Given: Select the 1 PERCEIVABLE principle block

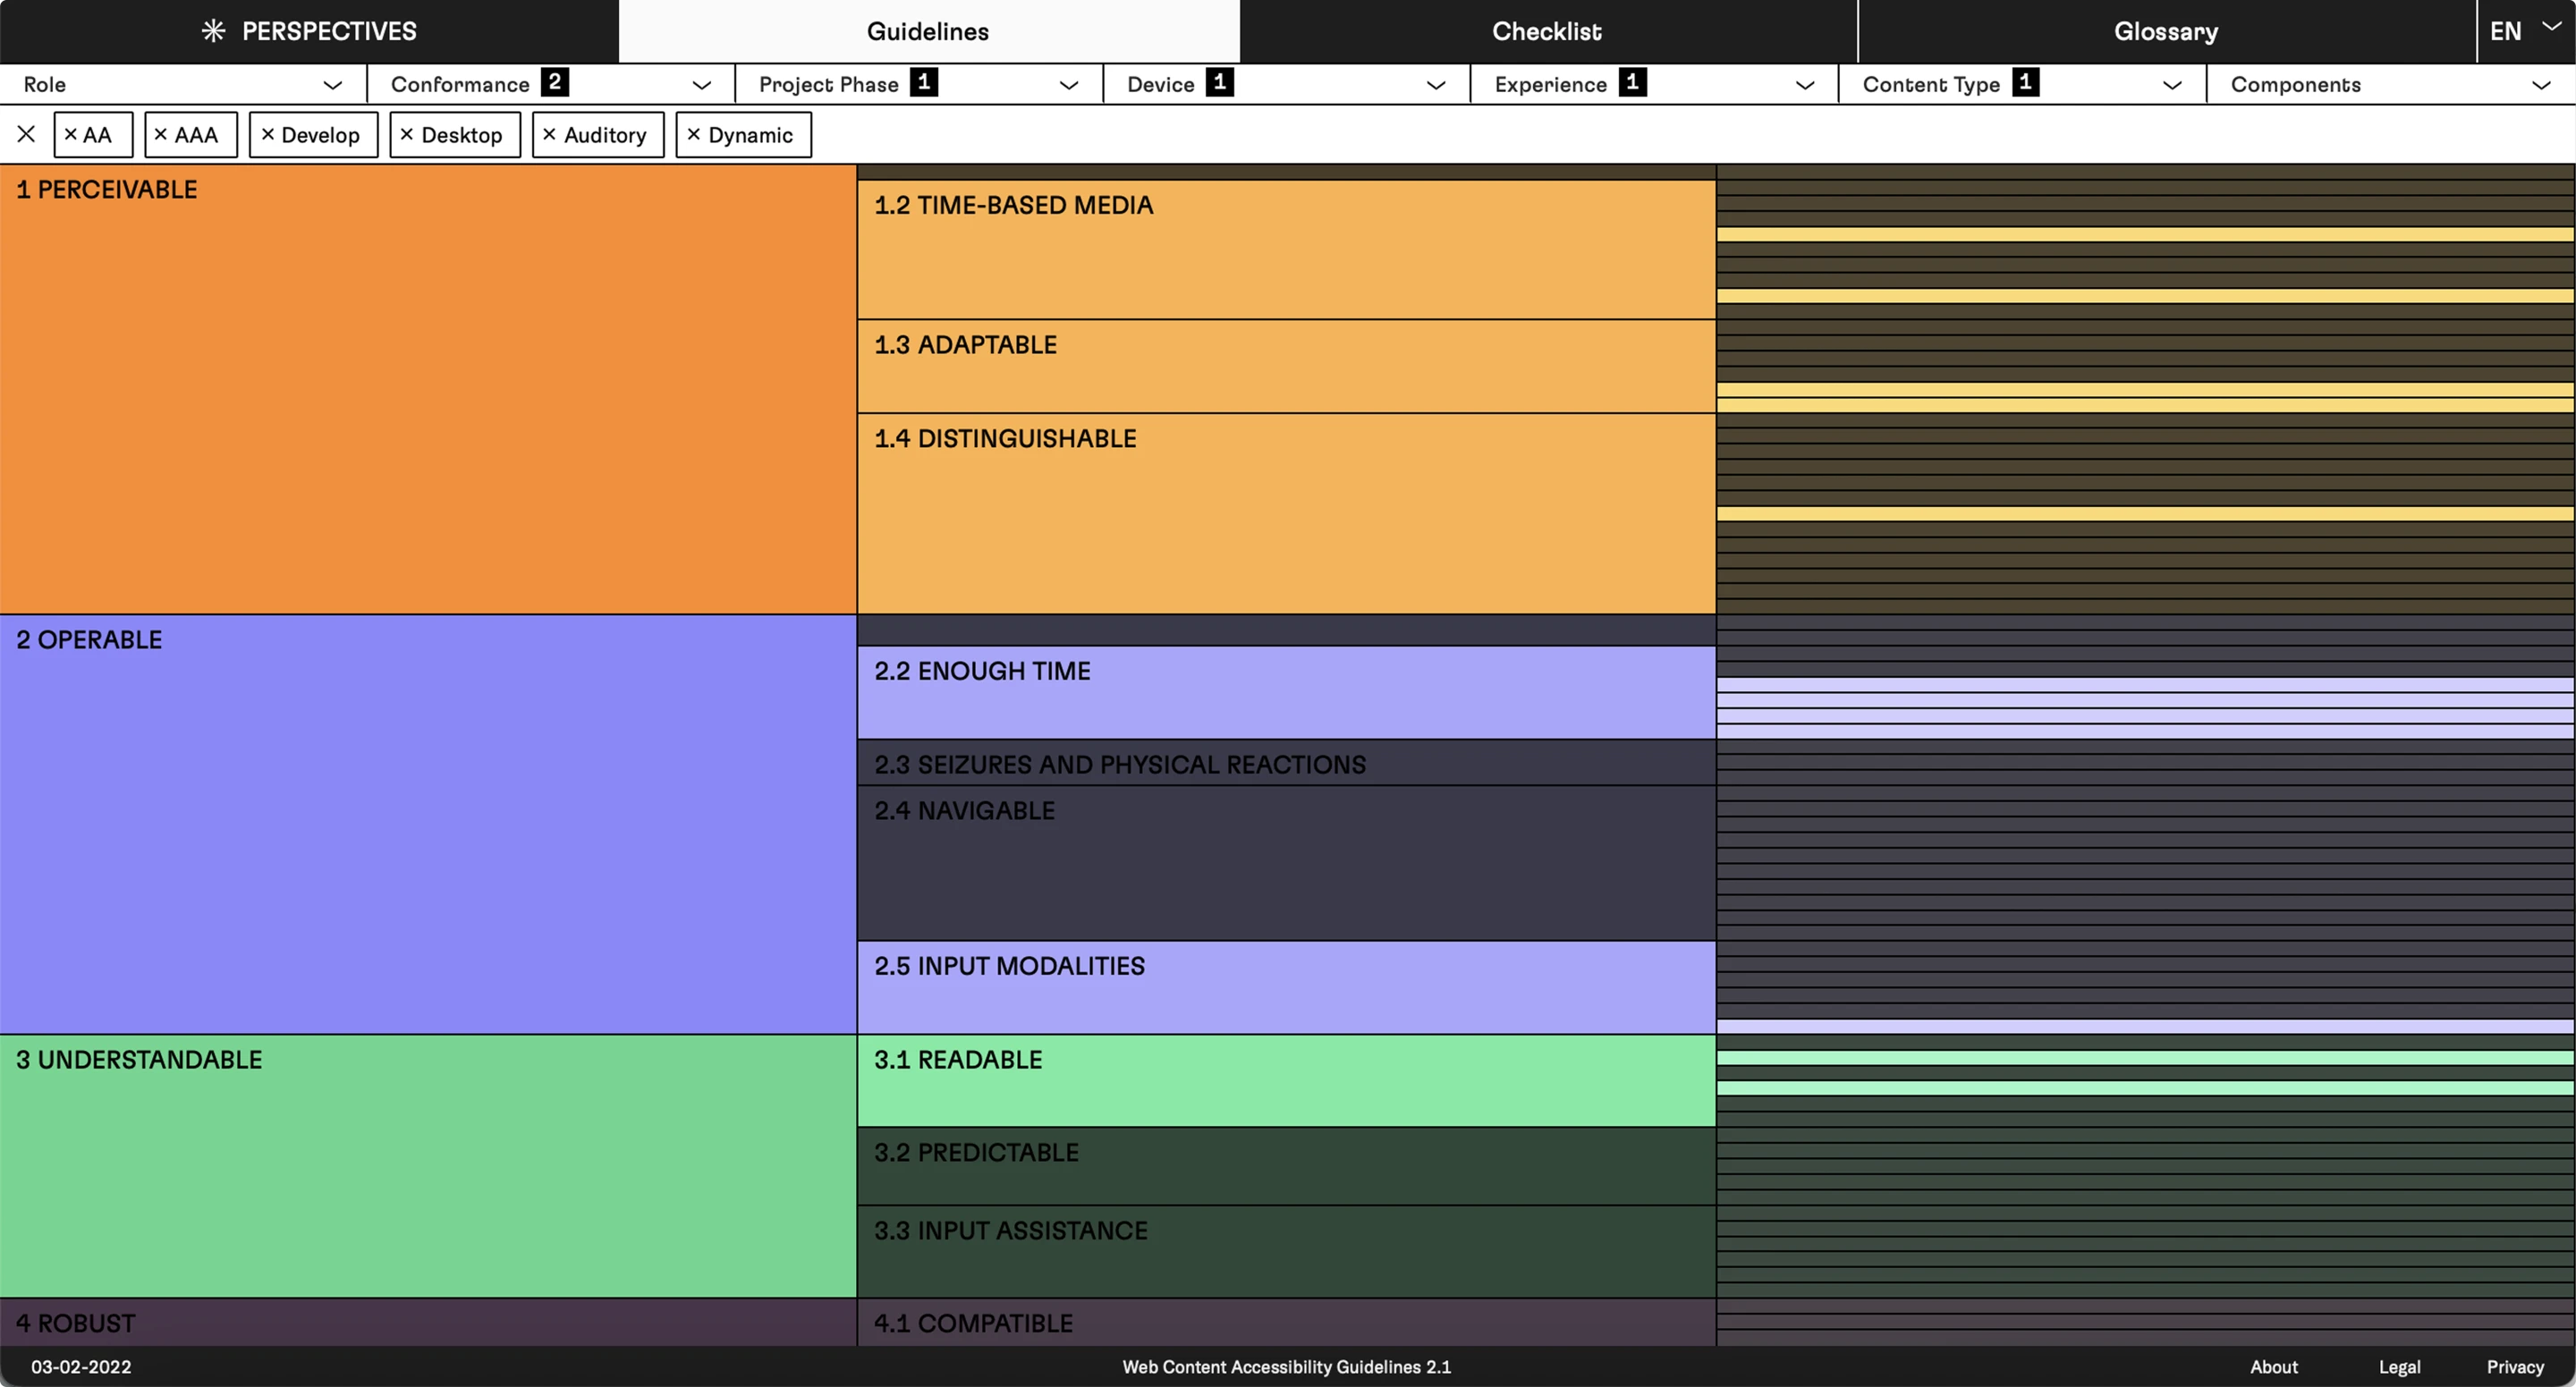Looking at the screenshot, I should coord(428,389).
